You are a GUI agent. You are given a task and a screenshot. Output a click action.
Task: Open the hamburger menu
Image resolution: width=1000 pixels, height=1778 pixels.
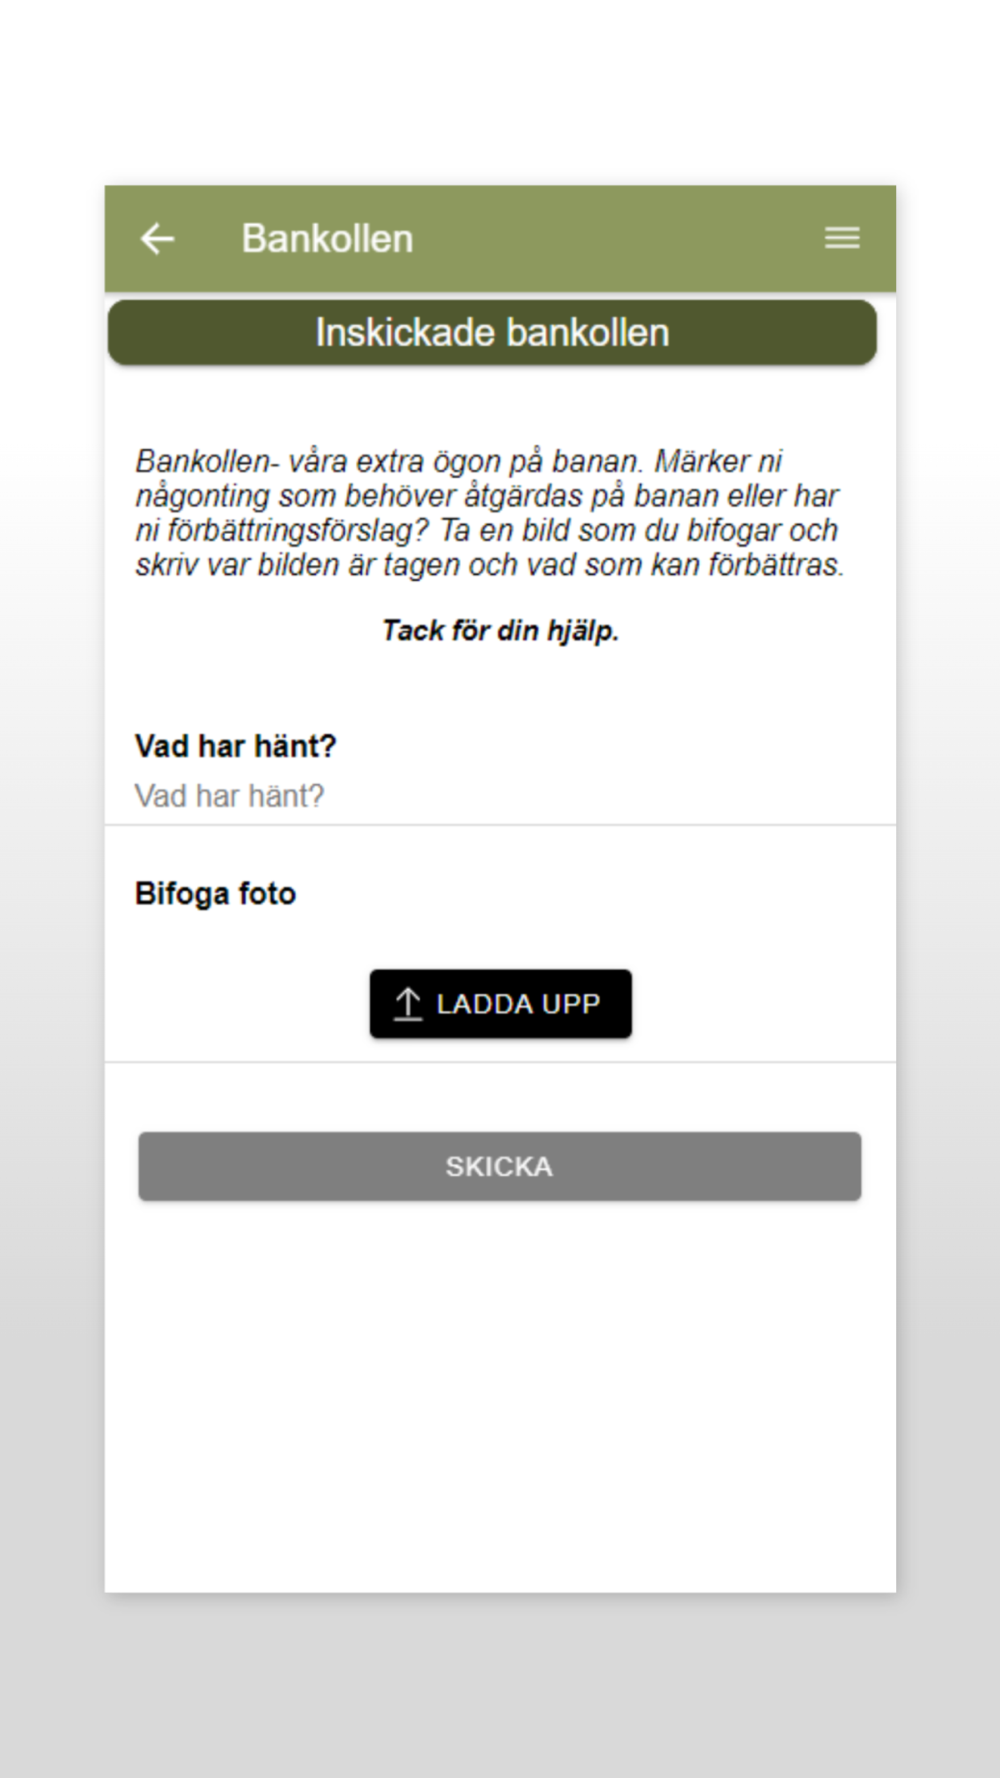point(842,238)
